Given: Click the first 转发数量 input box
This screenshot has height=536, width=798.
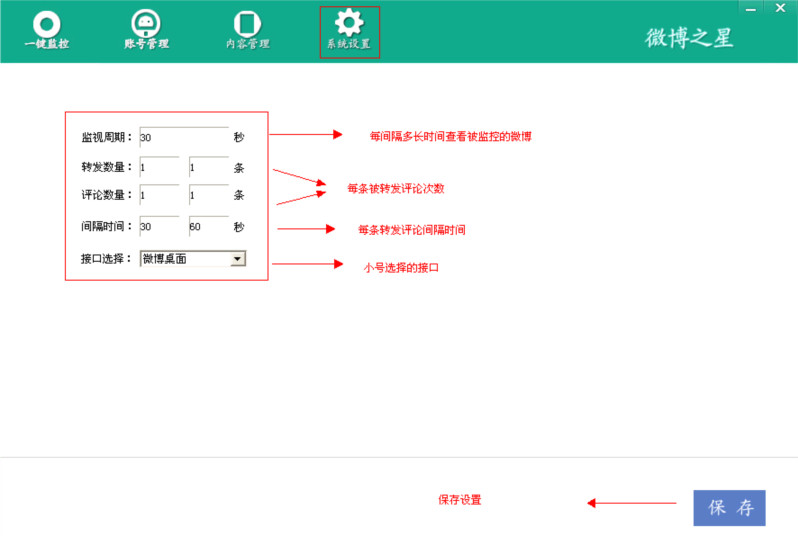Looking at the screenshot, I should pos(159,167).
